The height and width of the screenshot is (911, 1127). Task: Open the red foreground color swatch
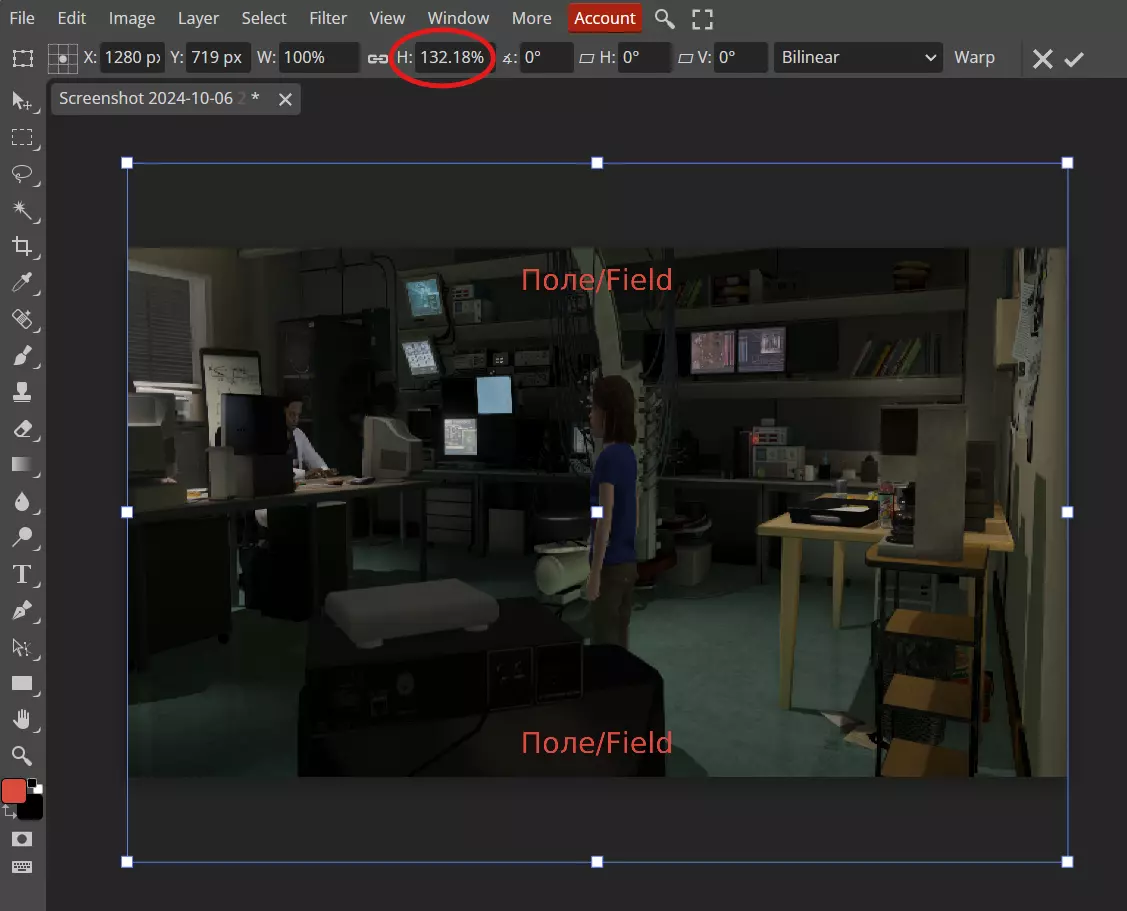click(14, 791)
